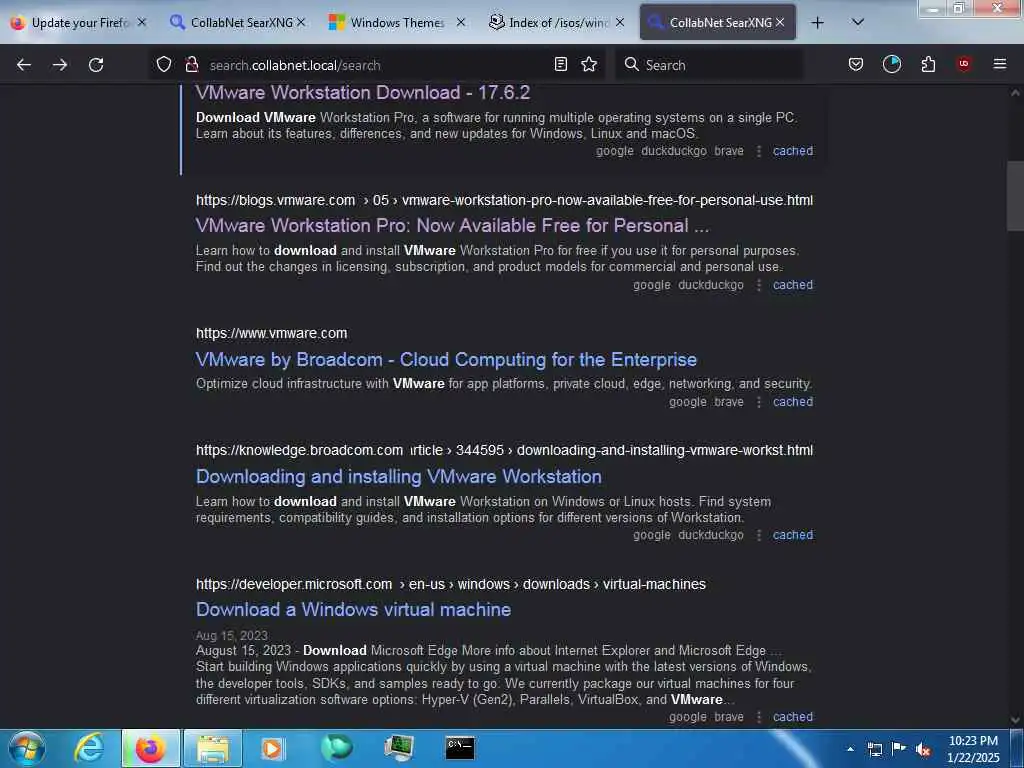1024x768 pixels.
Task: Click the page vertical scrollbar thumb
Action: click(1015, 196)
